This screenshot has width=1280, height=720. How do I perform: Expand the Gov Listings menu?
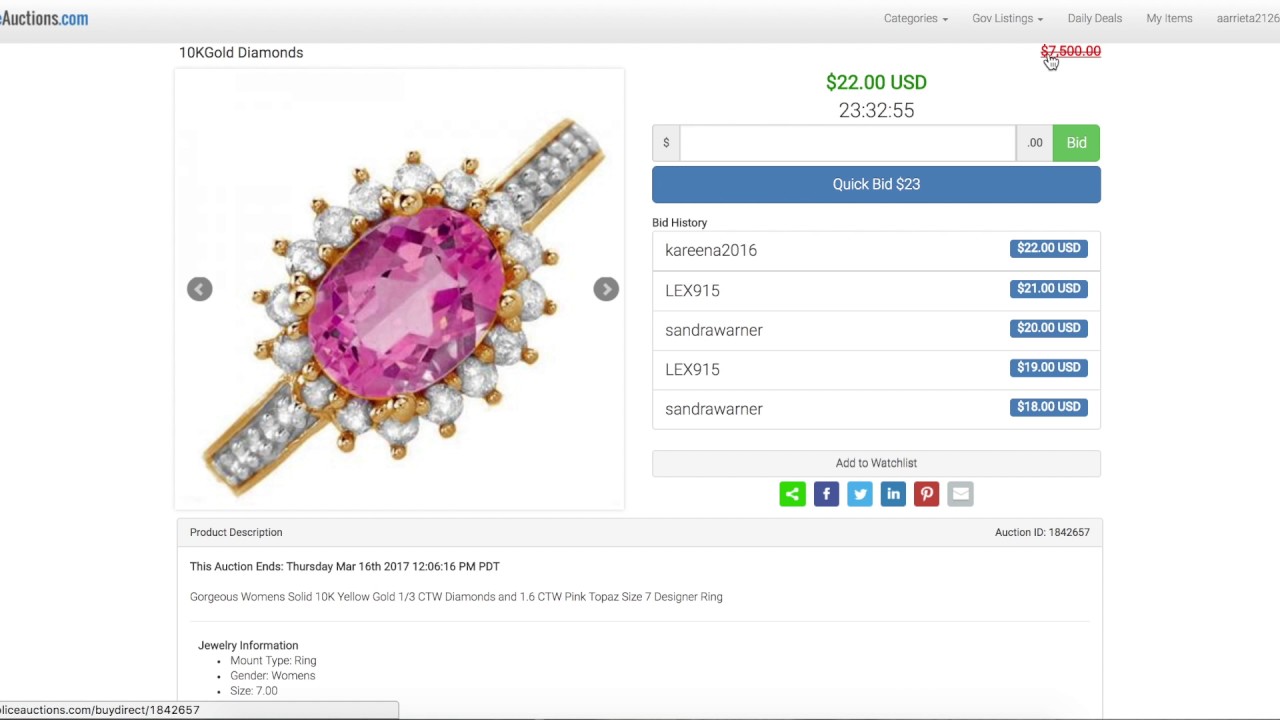(x=1007, y=18)
